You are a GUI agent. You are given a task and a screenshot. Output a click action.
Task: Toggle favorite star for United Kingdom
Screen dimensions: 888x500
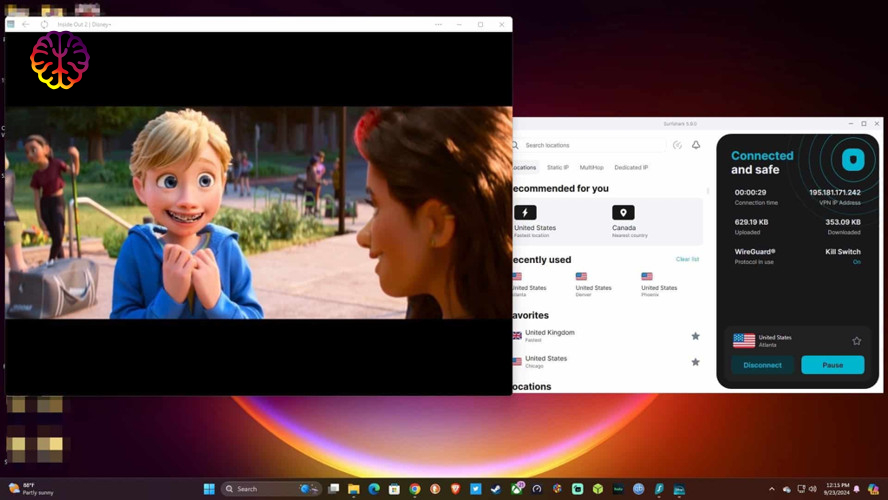[695, 336]
